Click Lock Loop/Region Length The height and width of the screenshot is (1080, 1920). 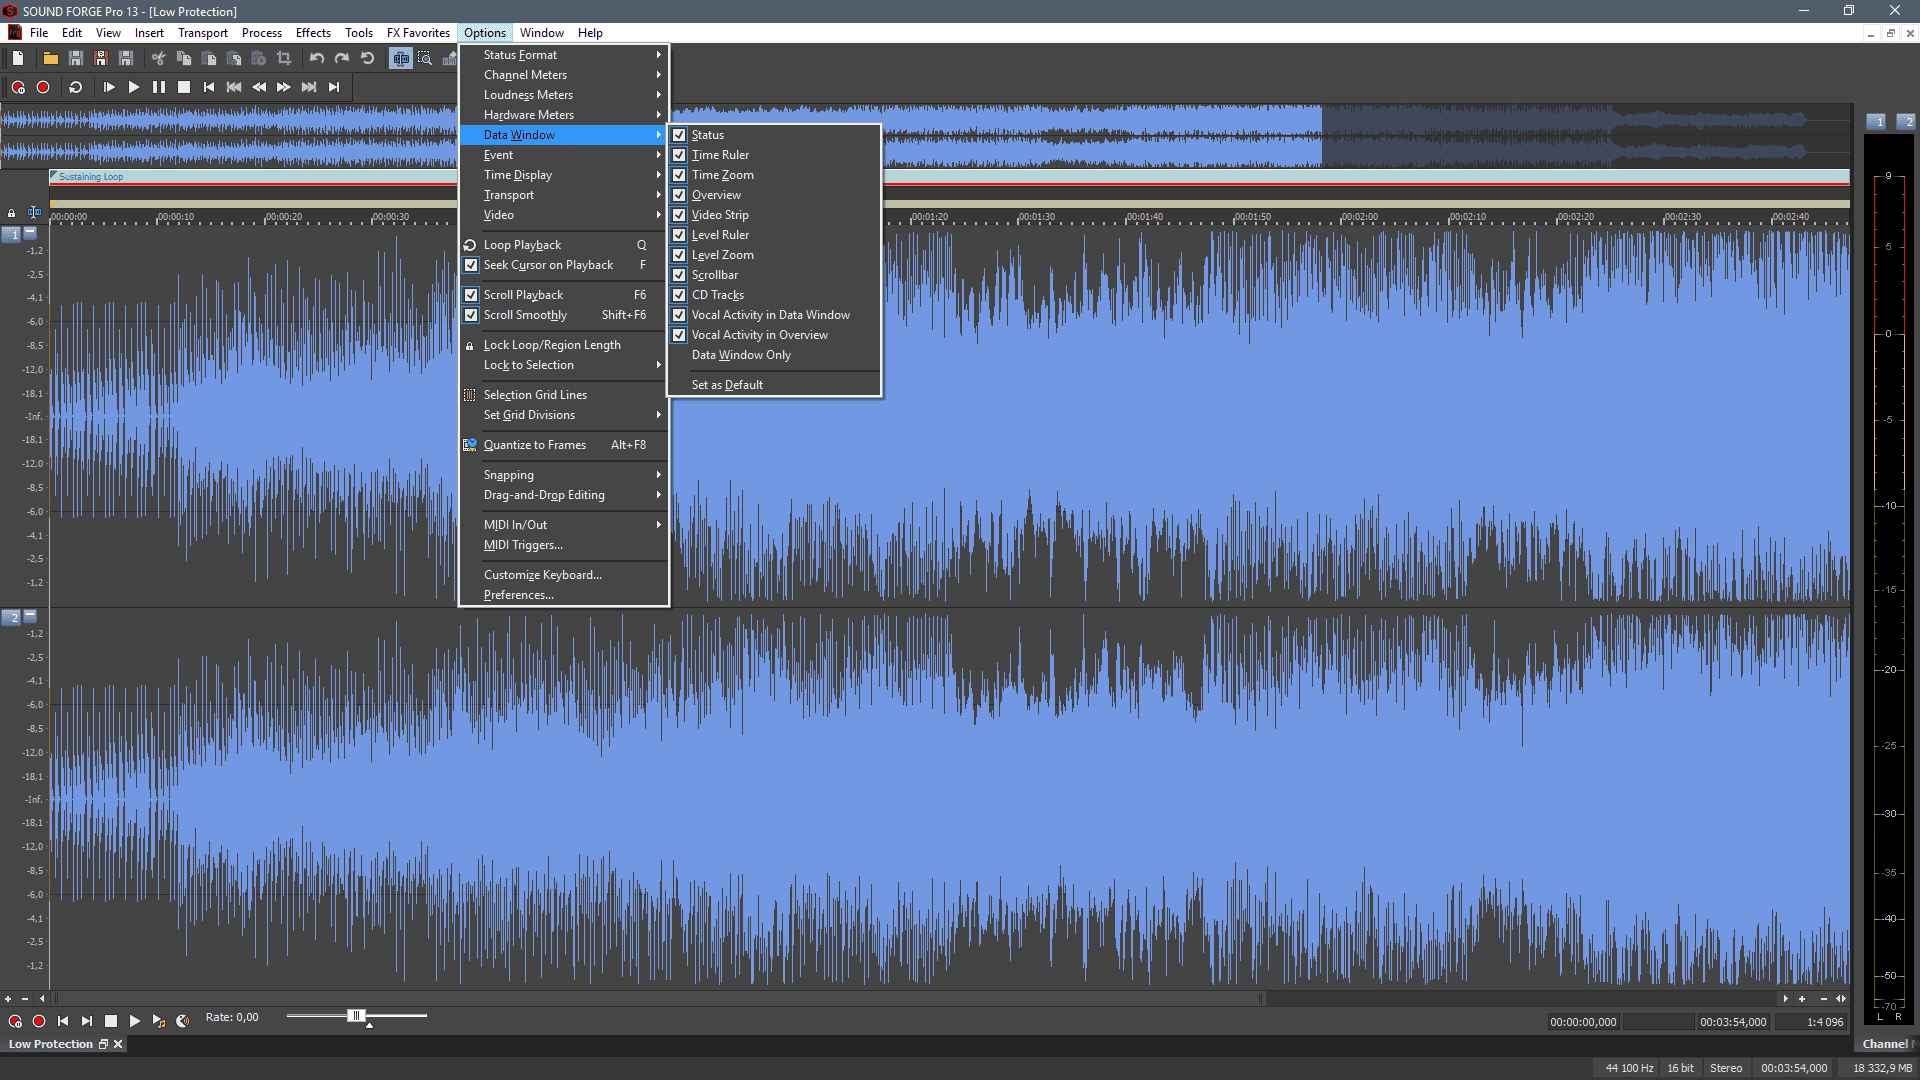(564, 345)
